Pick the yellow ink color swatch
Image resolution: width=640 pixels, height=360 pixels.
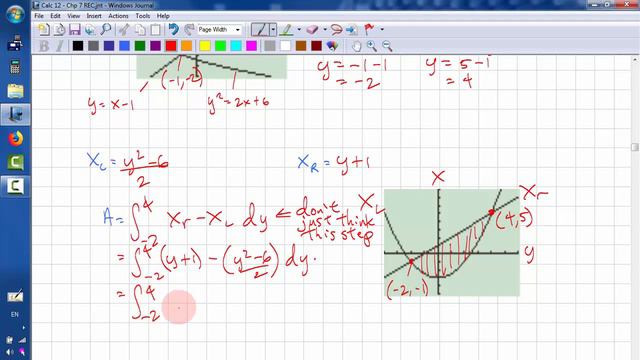pos(205,46)
